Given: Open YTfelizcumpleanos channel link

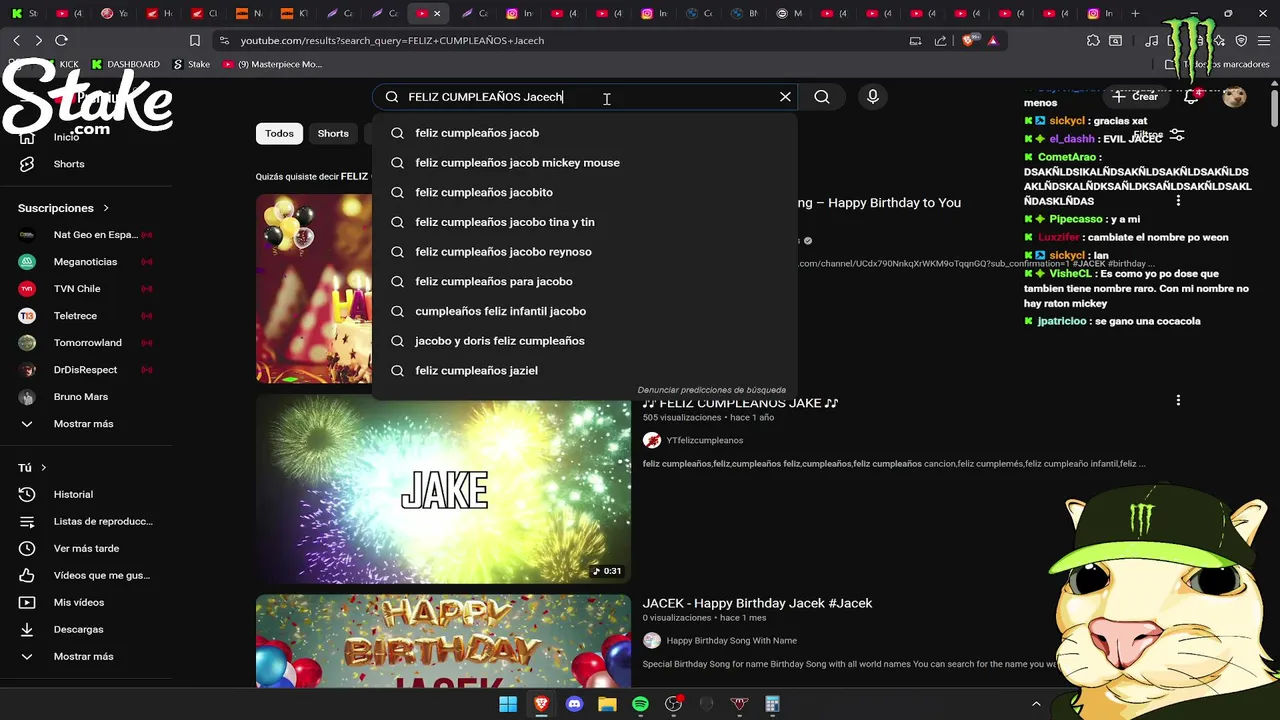Looking at the screenshot, I should point(705,440).
